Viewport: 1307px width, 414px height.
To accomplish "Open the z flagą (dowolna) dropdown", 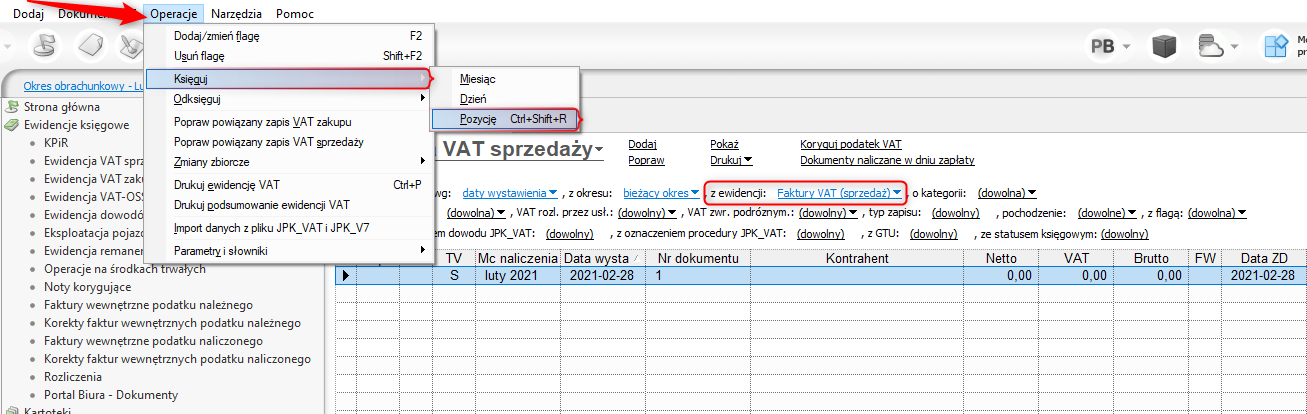I will [1218, 212].
